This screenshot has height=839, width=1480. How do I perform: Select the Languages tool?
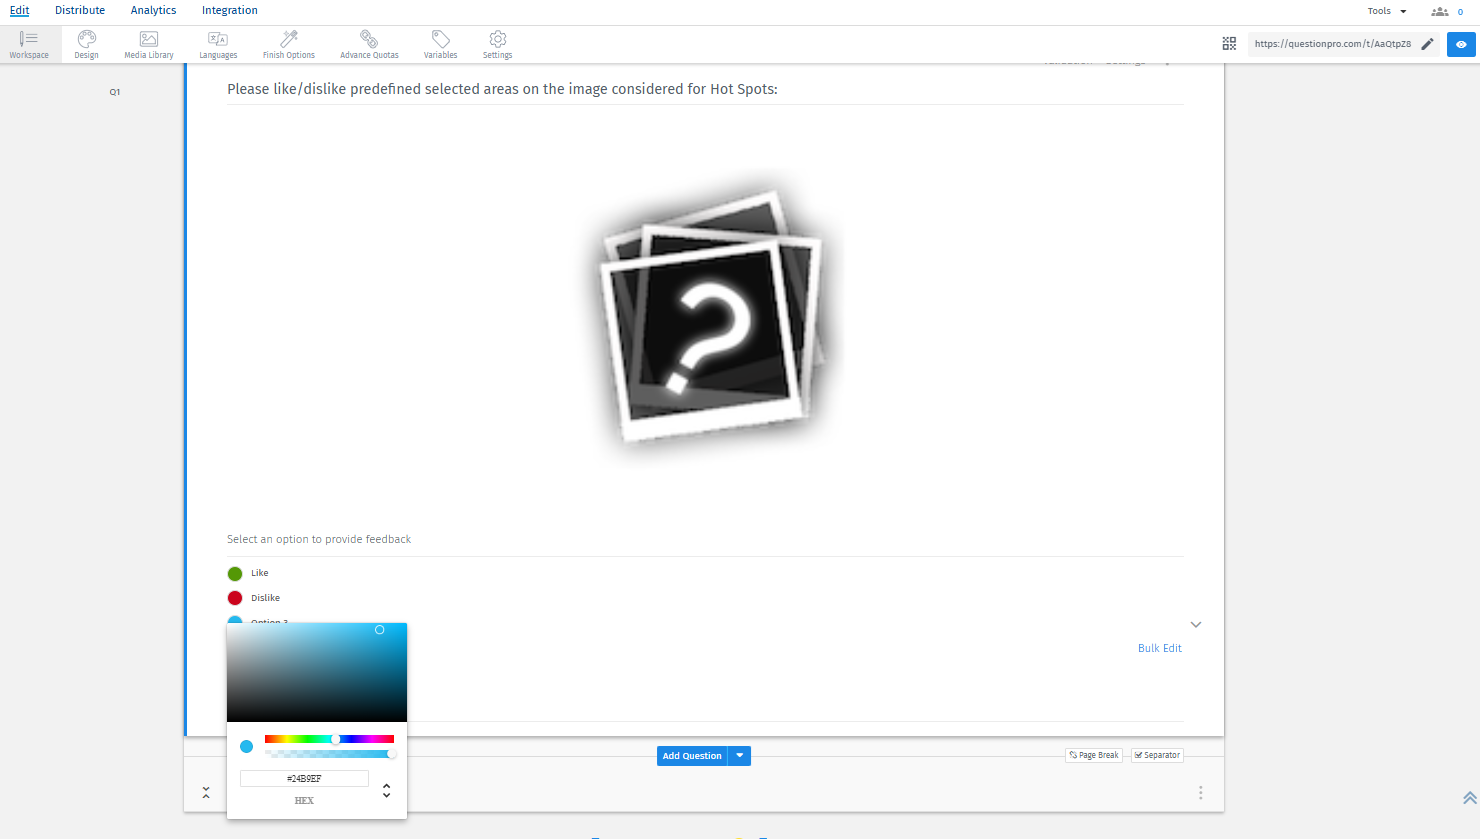[x=217, y=44]
